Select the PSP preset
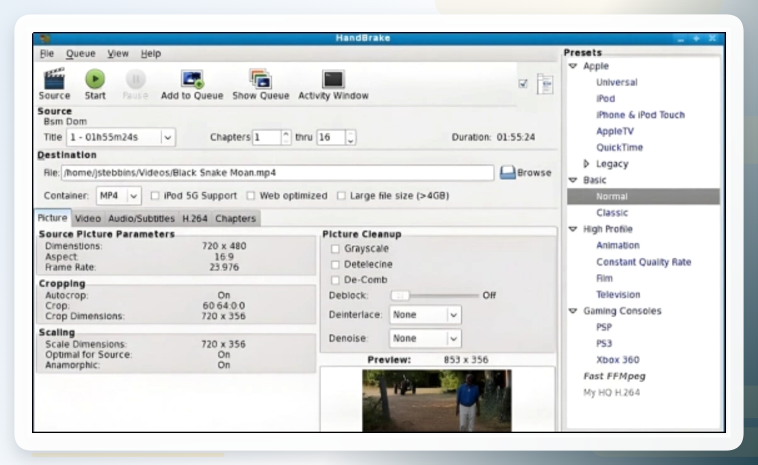Screen dimensions: 758x465 [604, 327]
